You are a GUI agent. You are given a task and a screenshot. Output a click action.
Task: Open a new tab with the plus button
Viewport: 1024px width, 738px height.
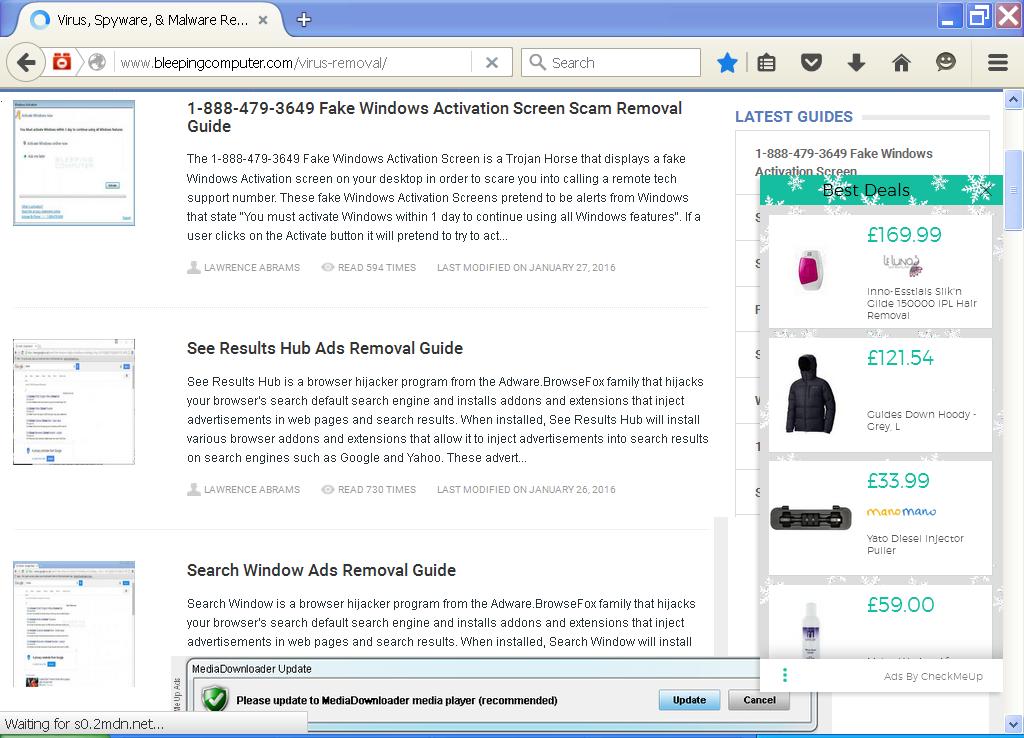click(x=304, y=20)
